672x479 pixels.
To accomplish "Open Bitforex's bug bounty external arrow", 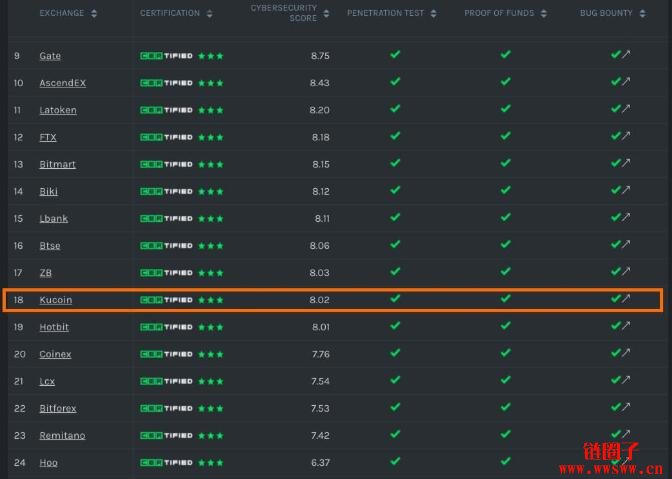I will (x=626, y=407).
